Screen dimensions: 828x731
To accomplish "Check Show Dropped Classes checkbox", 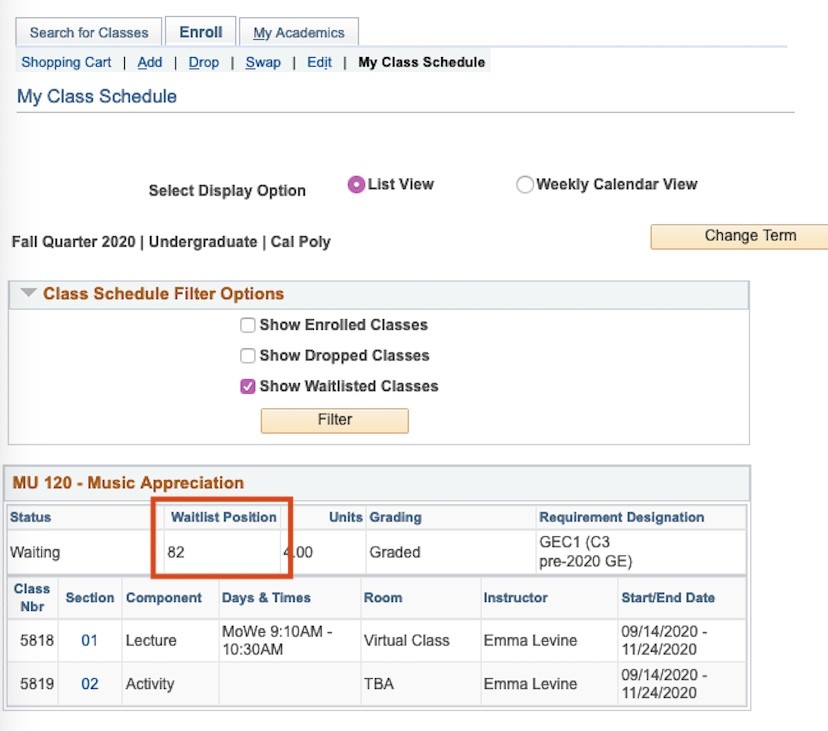I will [248, 355].
